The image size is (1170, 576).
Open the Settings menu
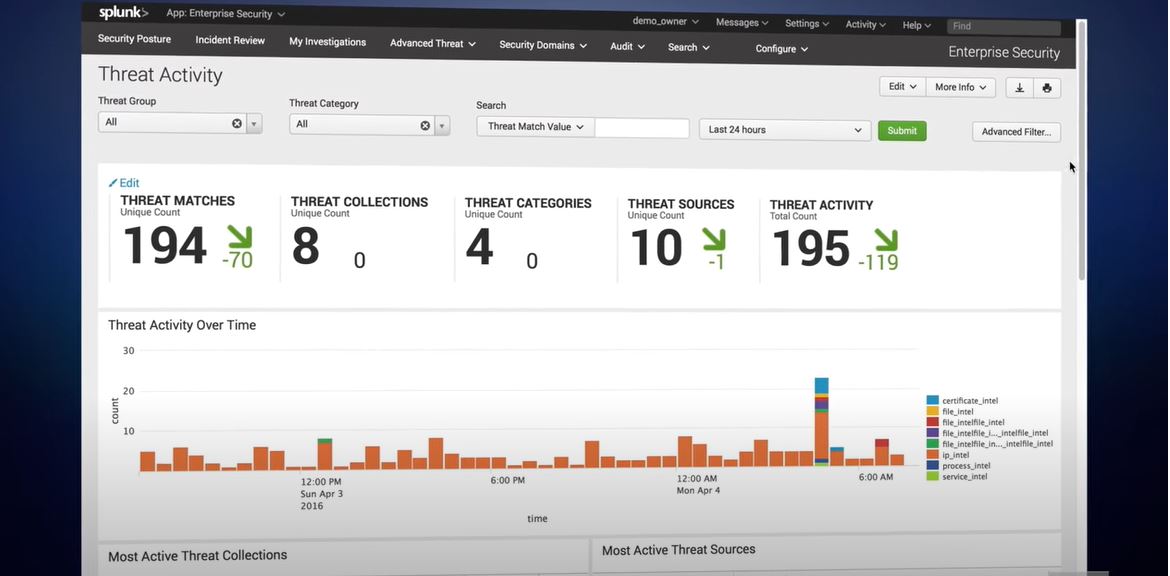pos(807,24)
